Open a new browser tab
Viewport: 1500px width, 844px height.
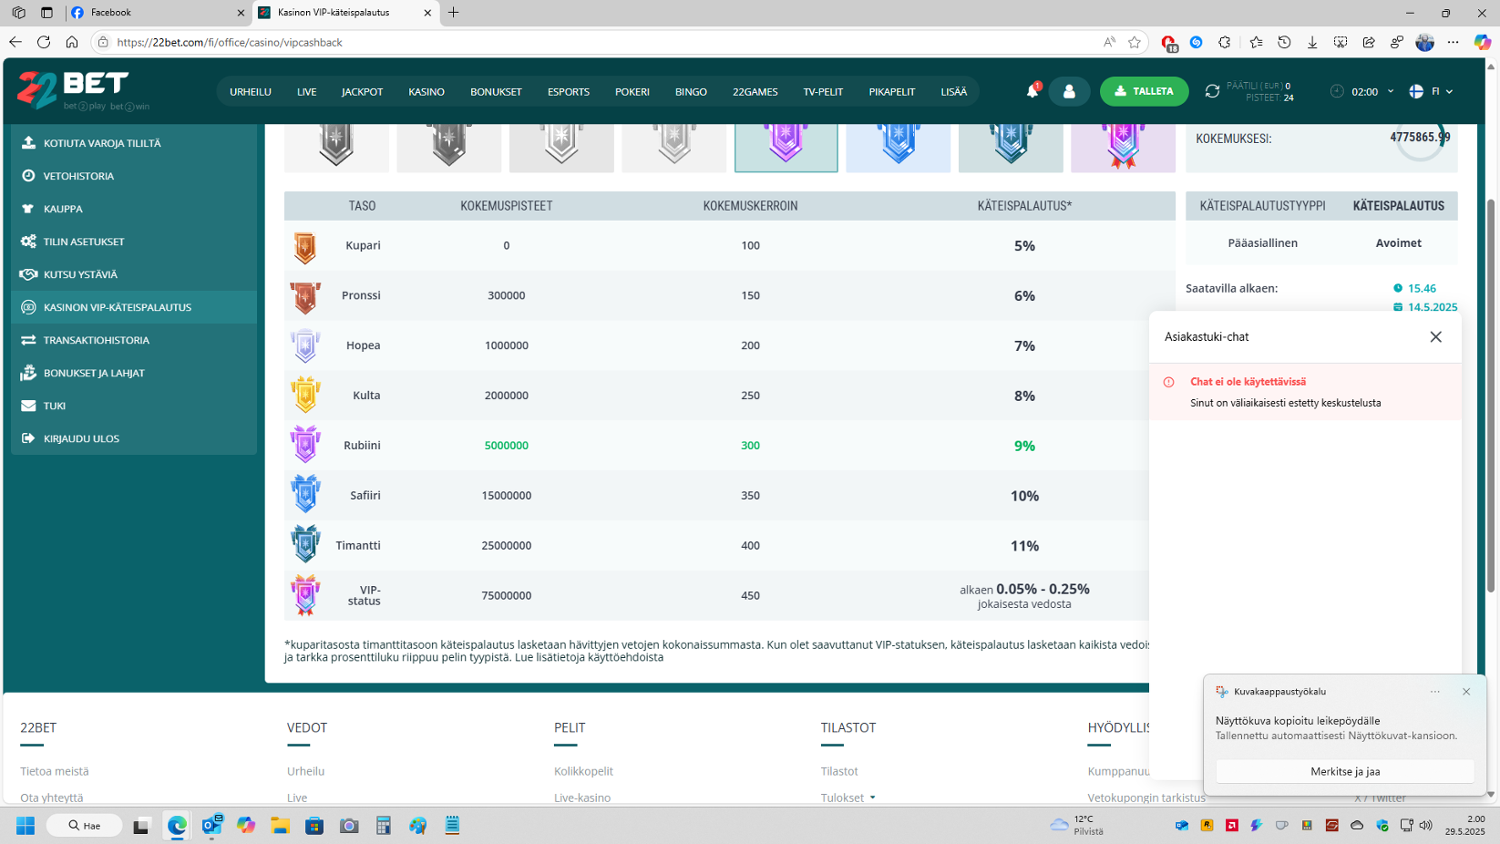tap(454, 13)
